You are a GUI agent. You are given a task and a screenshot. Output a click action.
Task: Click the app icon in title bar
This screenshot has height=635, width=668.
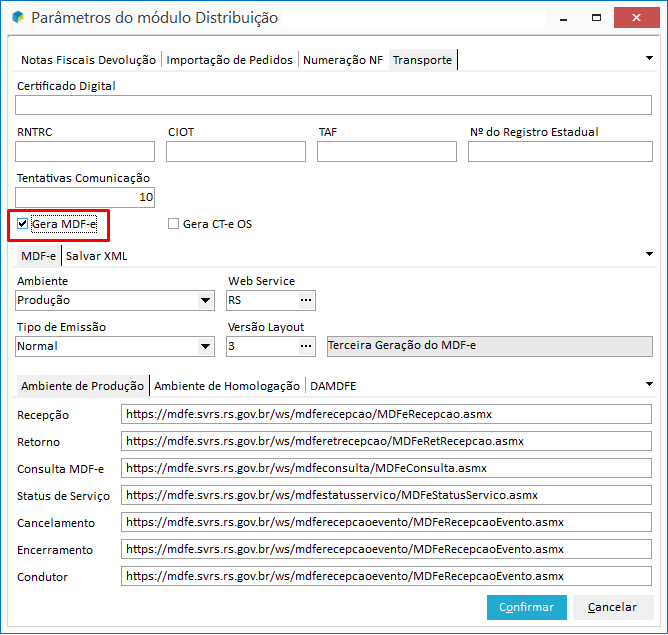[x=17, y=18]
